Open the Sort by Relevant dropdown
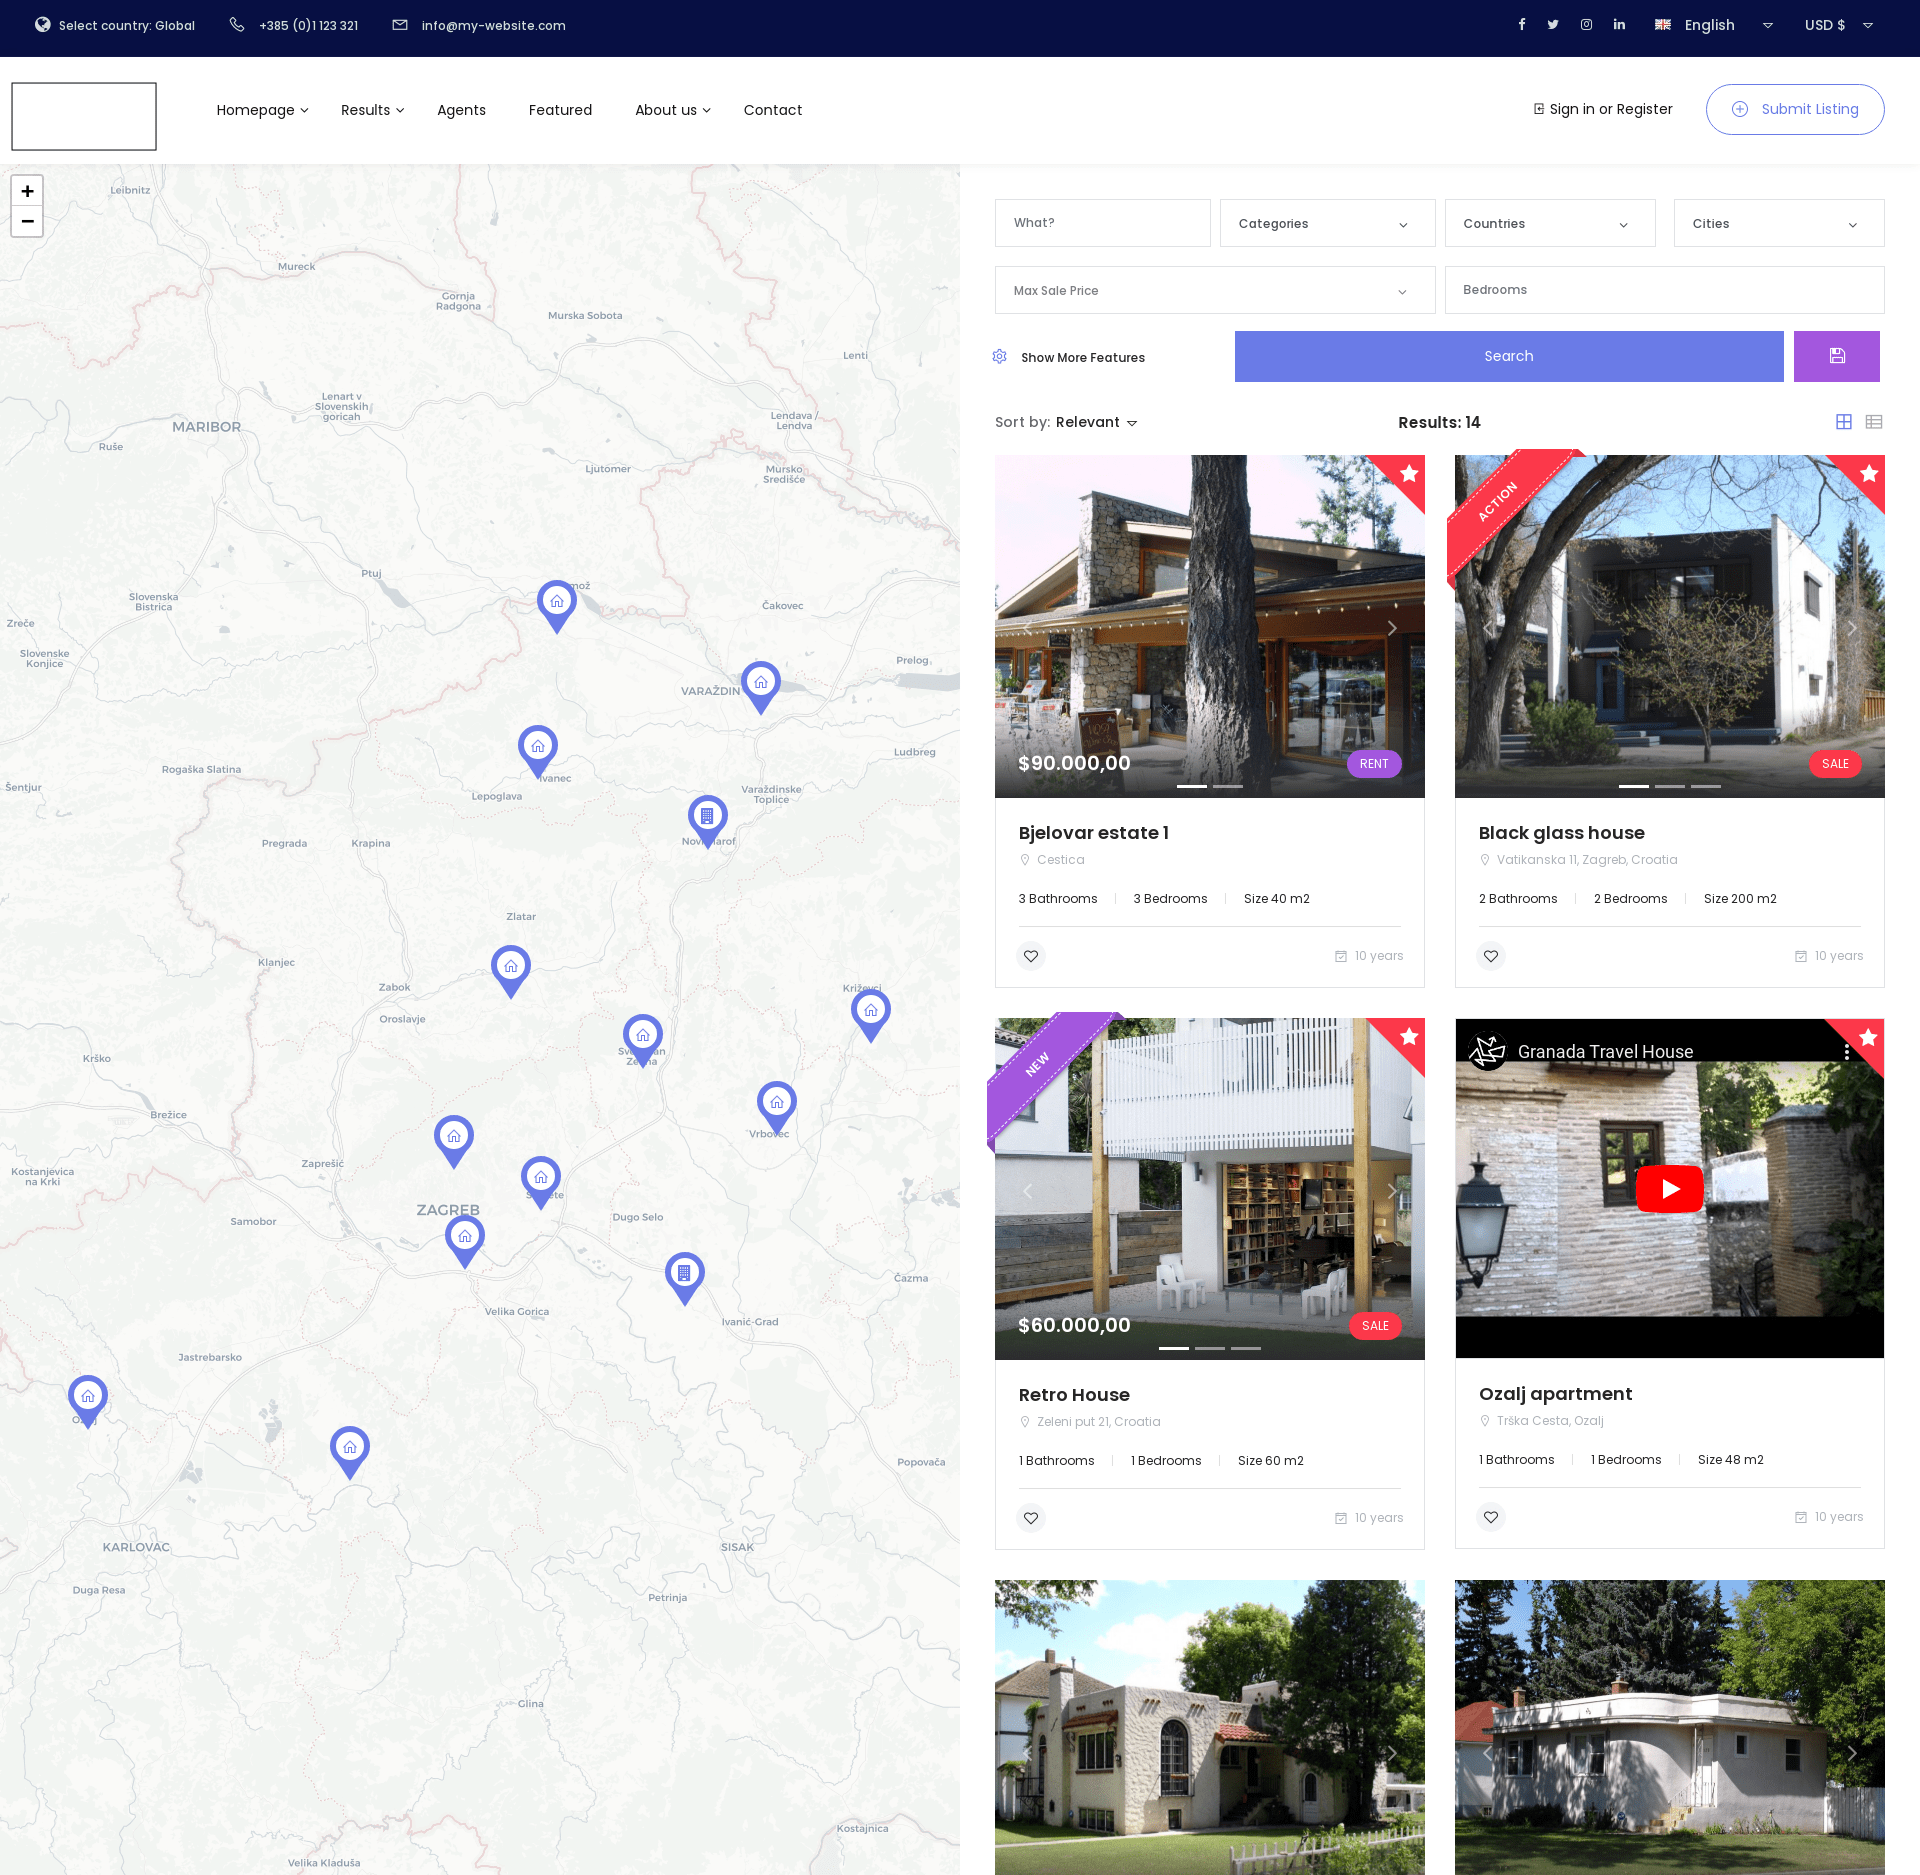 click(1096, 422)
